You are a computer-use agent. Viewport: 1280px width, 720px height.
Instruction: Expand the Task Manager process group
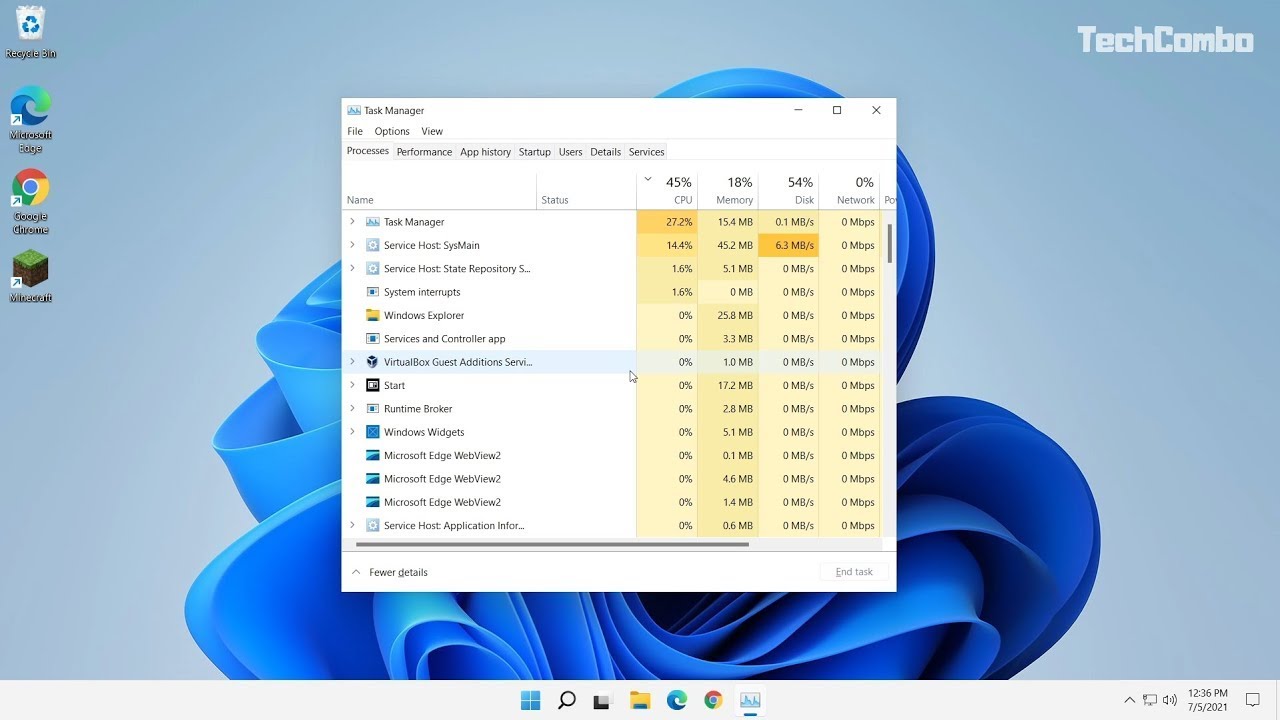point(352,222)
